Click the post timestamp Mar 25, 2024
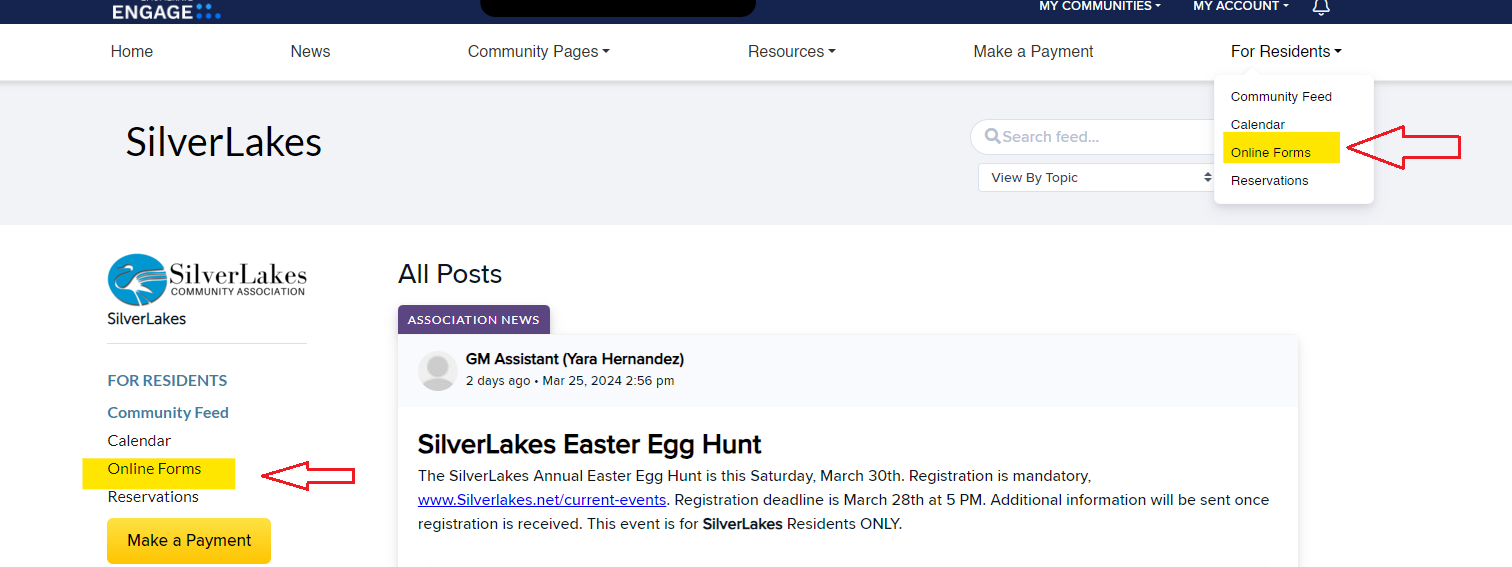 [608, 381]
